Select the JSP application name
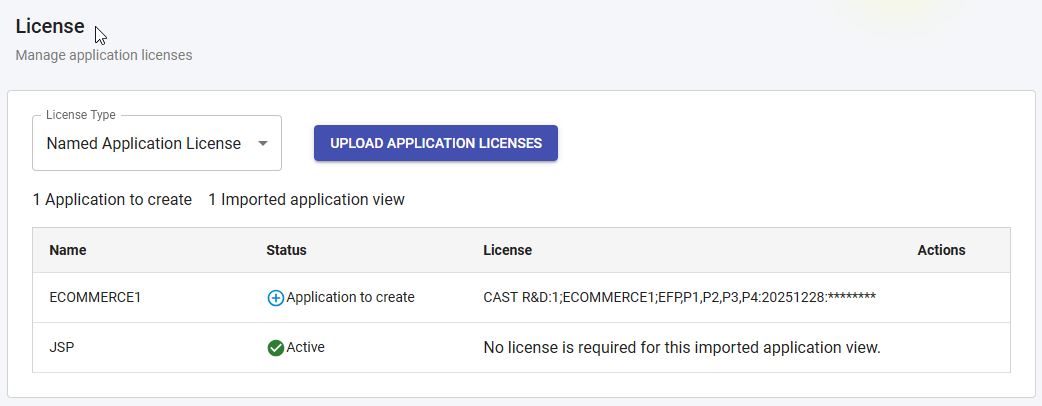The image size is (1042, 406). [x=62, y=347]
